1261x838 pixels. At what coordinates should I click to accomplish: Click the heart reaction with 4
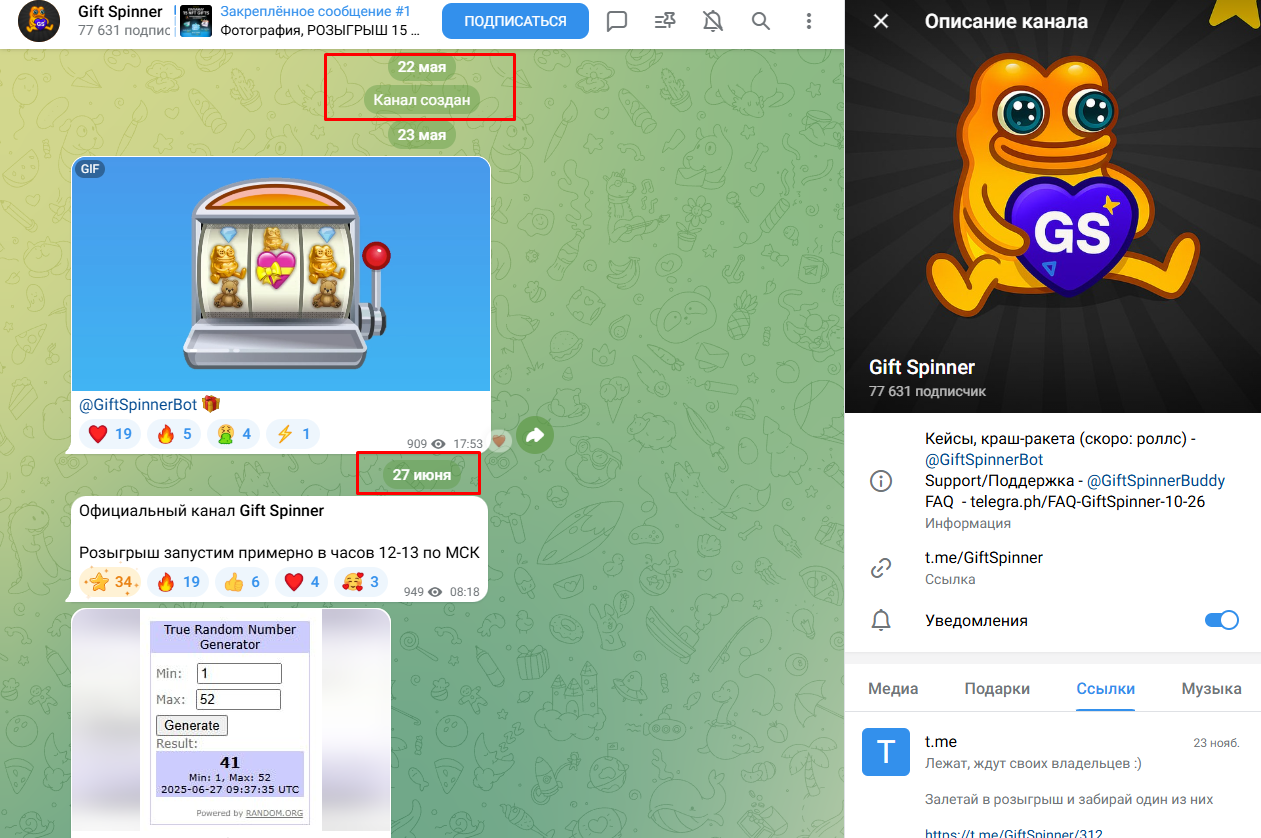click(301, 582)
